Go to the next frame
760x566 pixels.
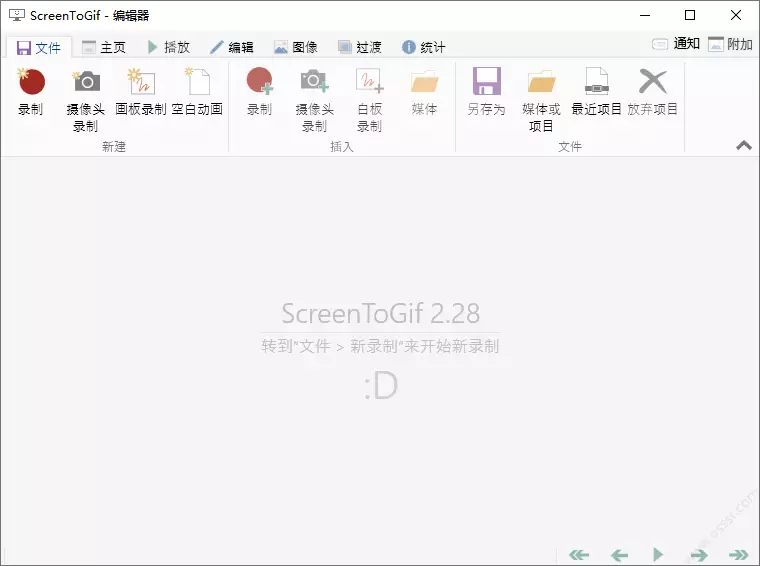pos(698,554)
